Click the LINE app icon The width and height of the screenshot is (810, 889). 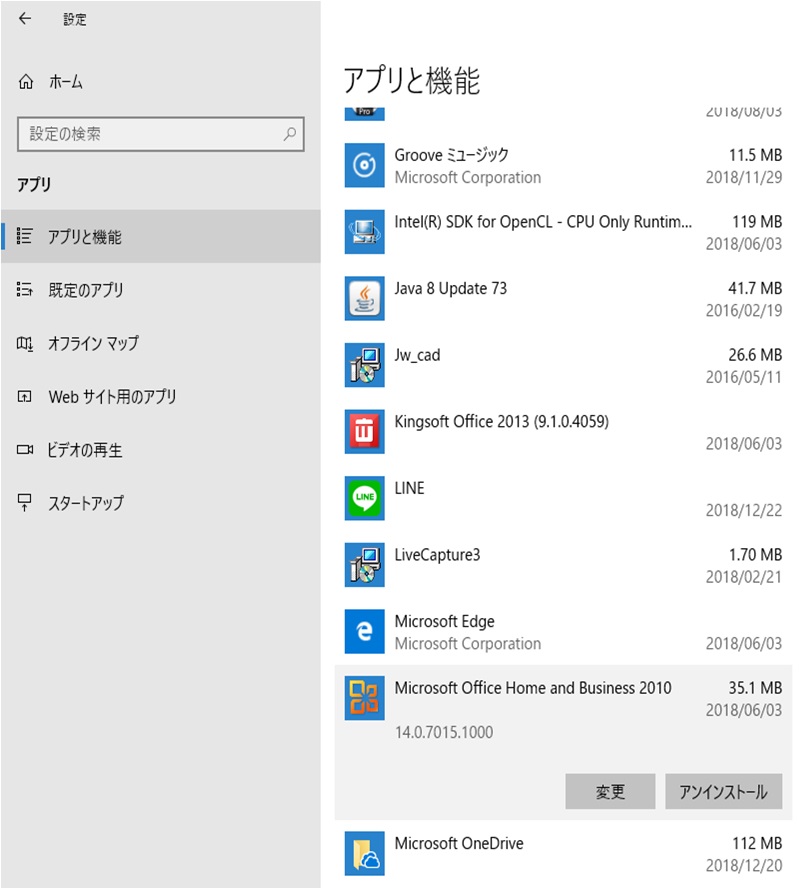tap(364, 498)
